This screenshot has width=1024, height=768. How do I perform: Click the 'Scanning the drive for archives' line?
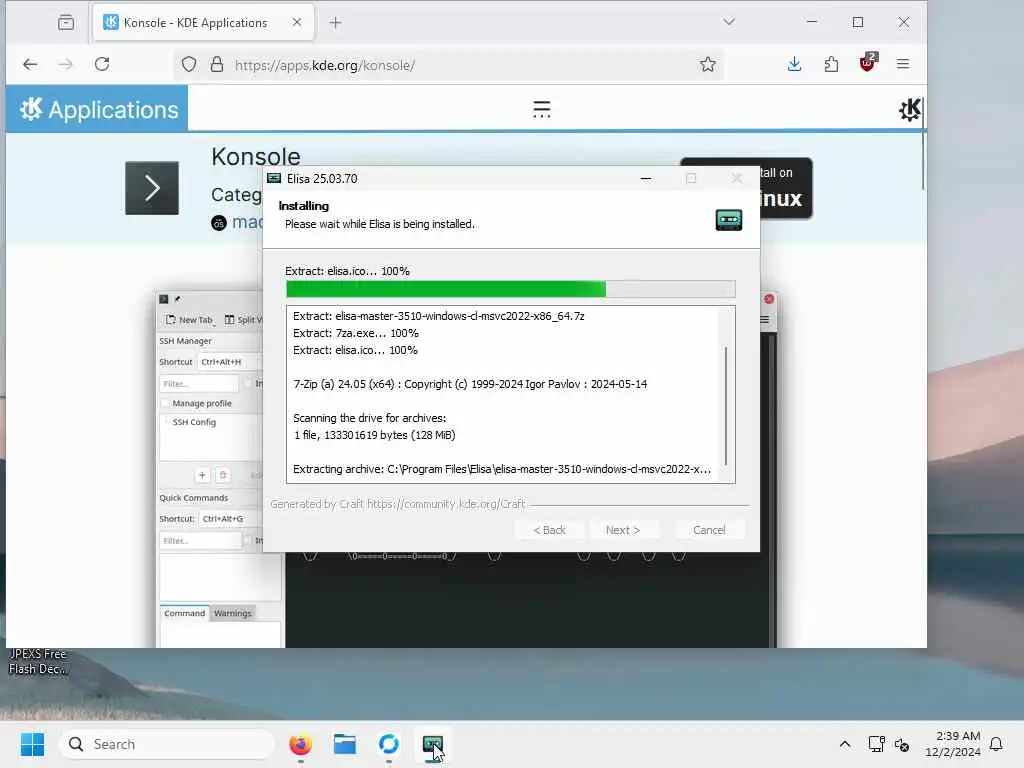point(370,418)
